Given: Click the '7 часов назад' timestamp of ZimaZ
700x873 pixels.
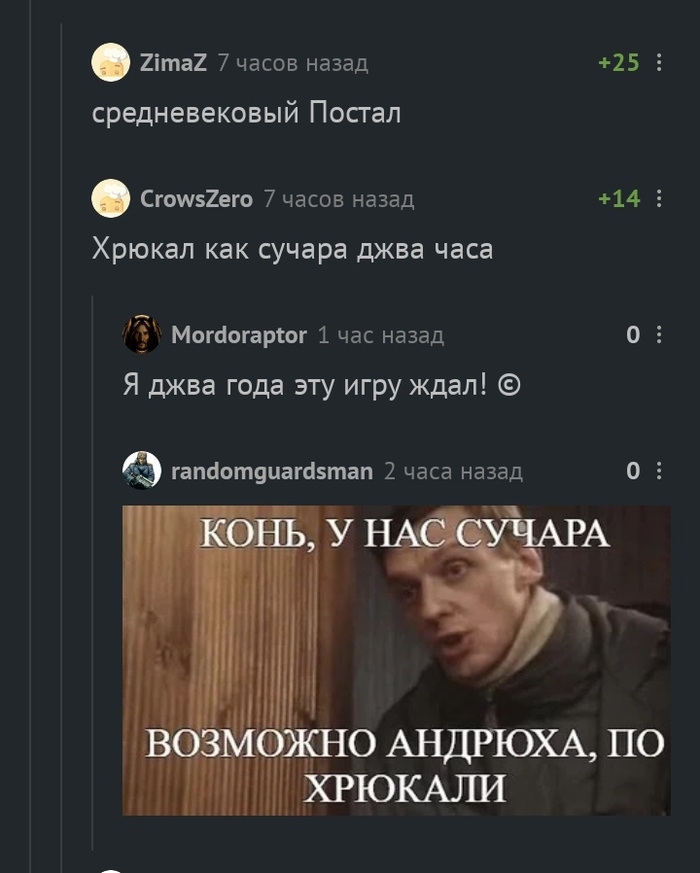Looking at the screenshot, I should tap(293, 63).
